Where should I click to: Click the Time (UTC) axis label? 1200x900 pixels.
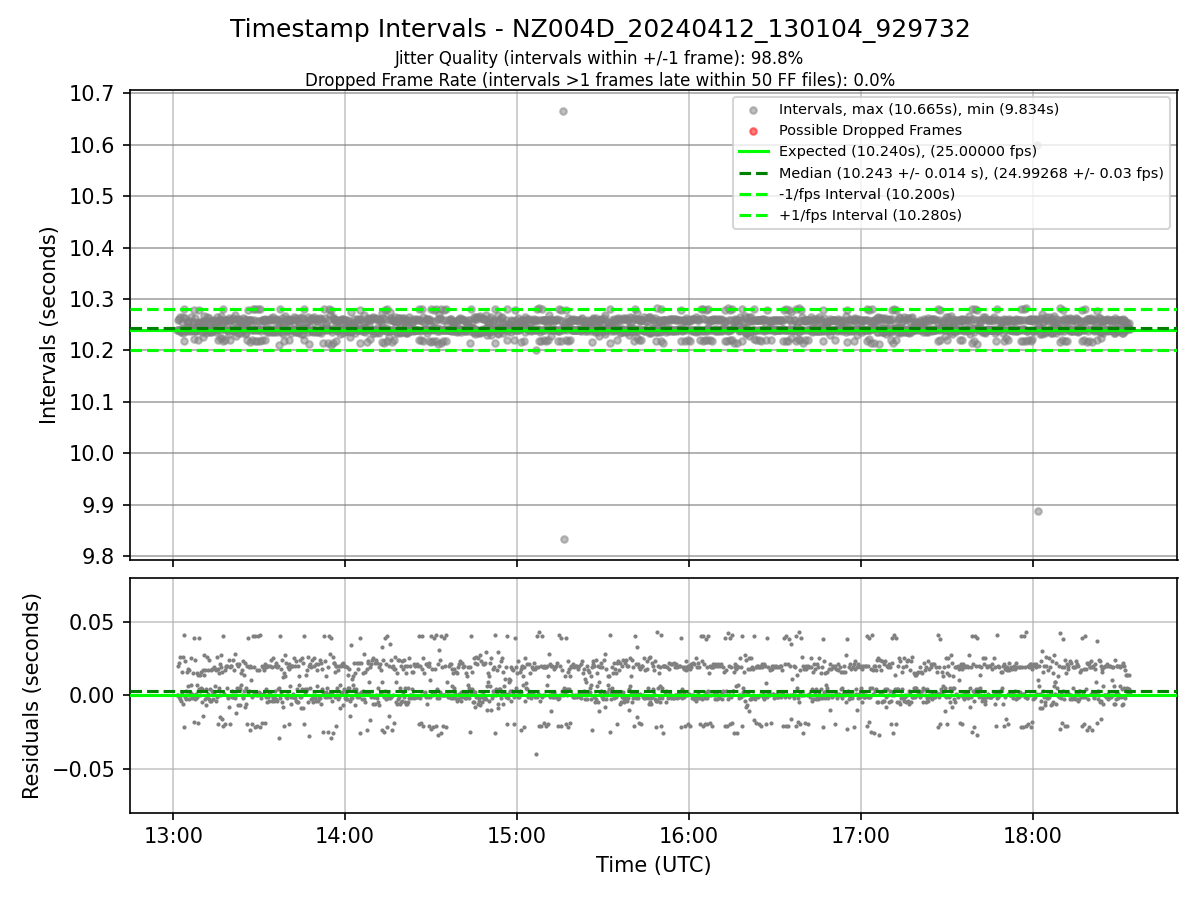[x=653, y=865]
